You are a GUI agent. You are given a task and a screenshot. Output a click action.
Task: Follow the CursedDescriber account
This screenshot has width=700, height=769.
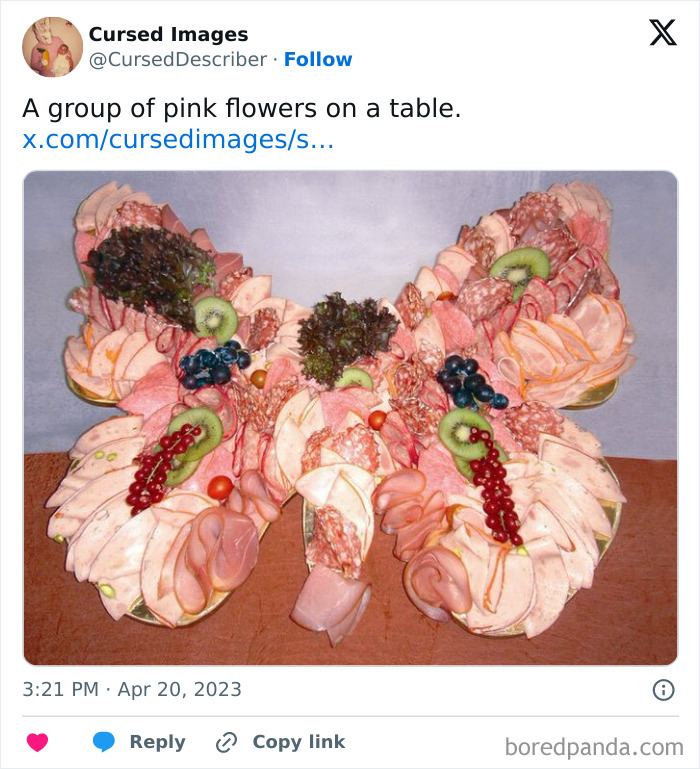[318, 60]
